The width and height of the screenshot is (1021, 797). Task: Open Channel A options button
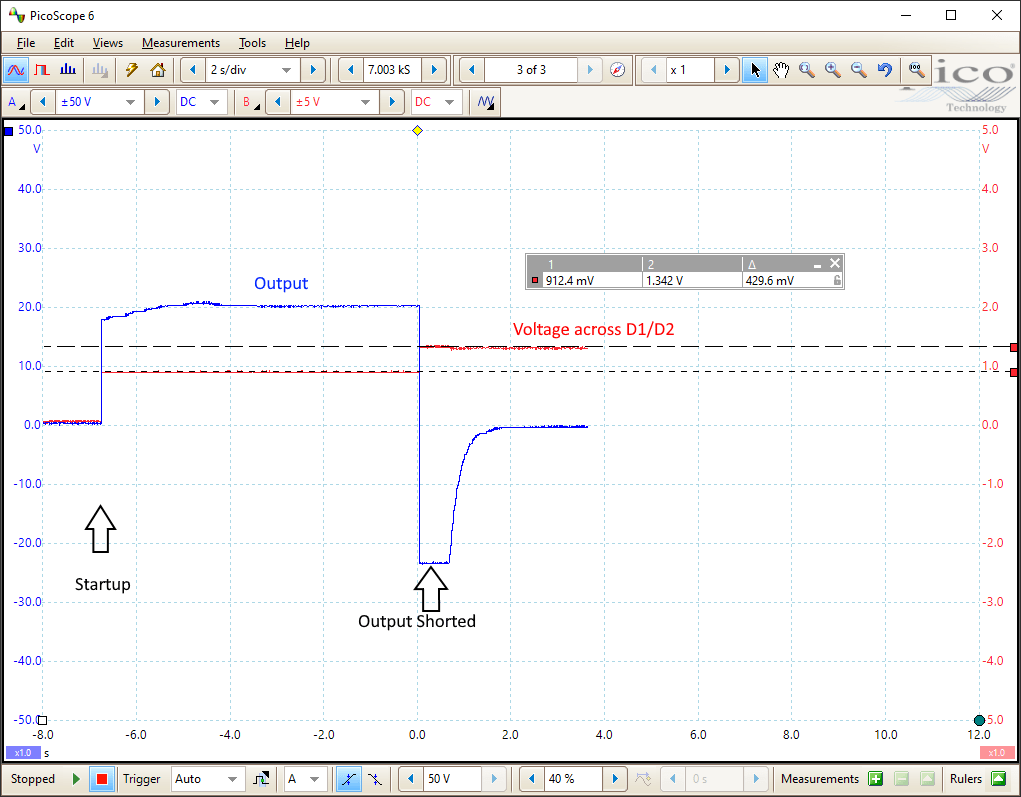[16, 102]
